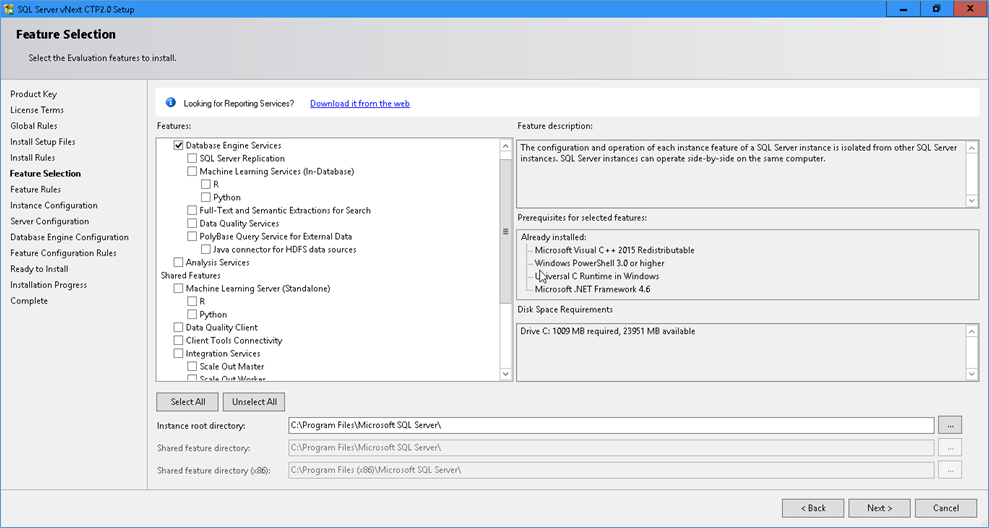Enable Machine Learning Services (In-Database)
The width and height of the screenshot is (989, 528).
click(x=192, y=171)
